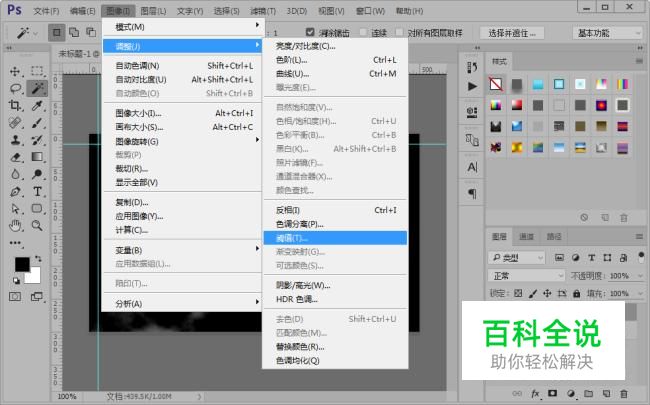Screen dimensions: 650x405
Task: Expand the 分析(A) submenu
Action: [x=182, y=303]
